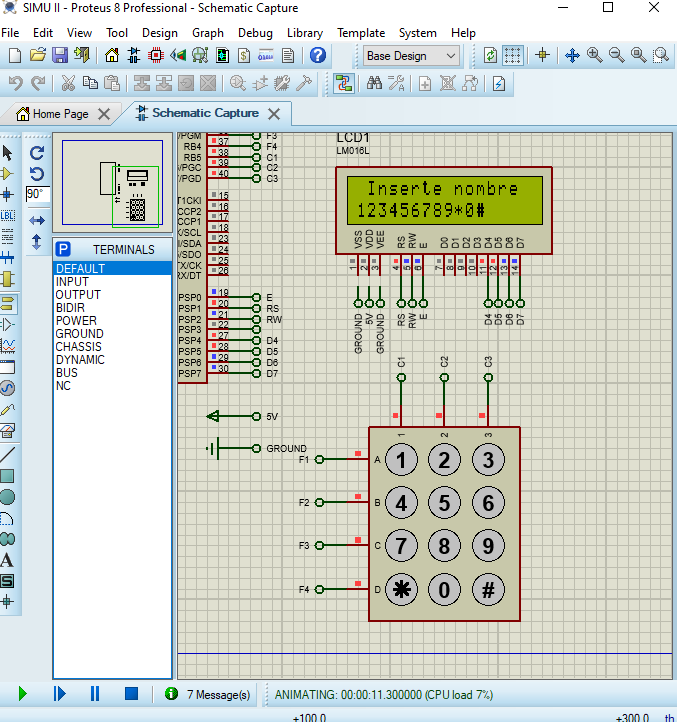Image resolution: width=677 pixels, height=722 pixels.
Task: Zoom to area with the magnifier selection icon
Action: tap(661, 56)
